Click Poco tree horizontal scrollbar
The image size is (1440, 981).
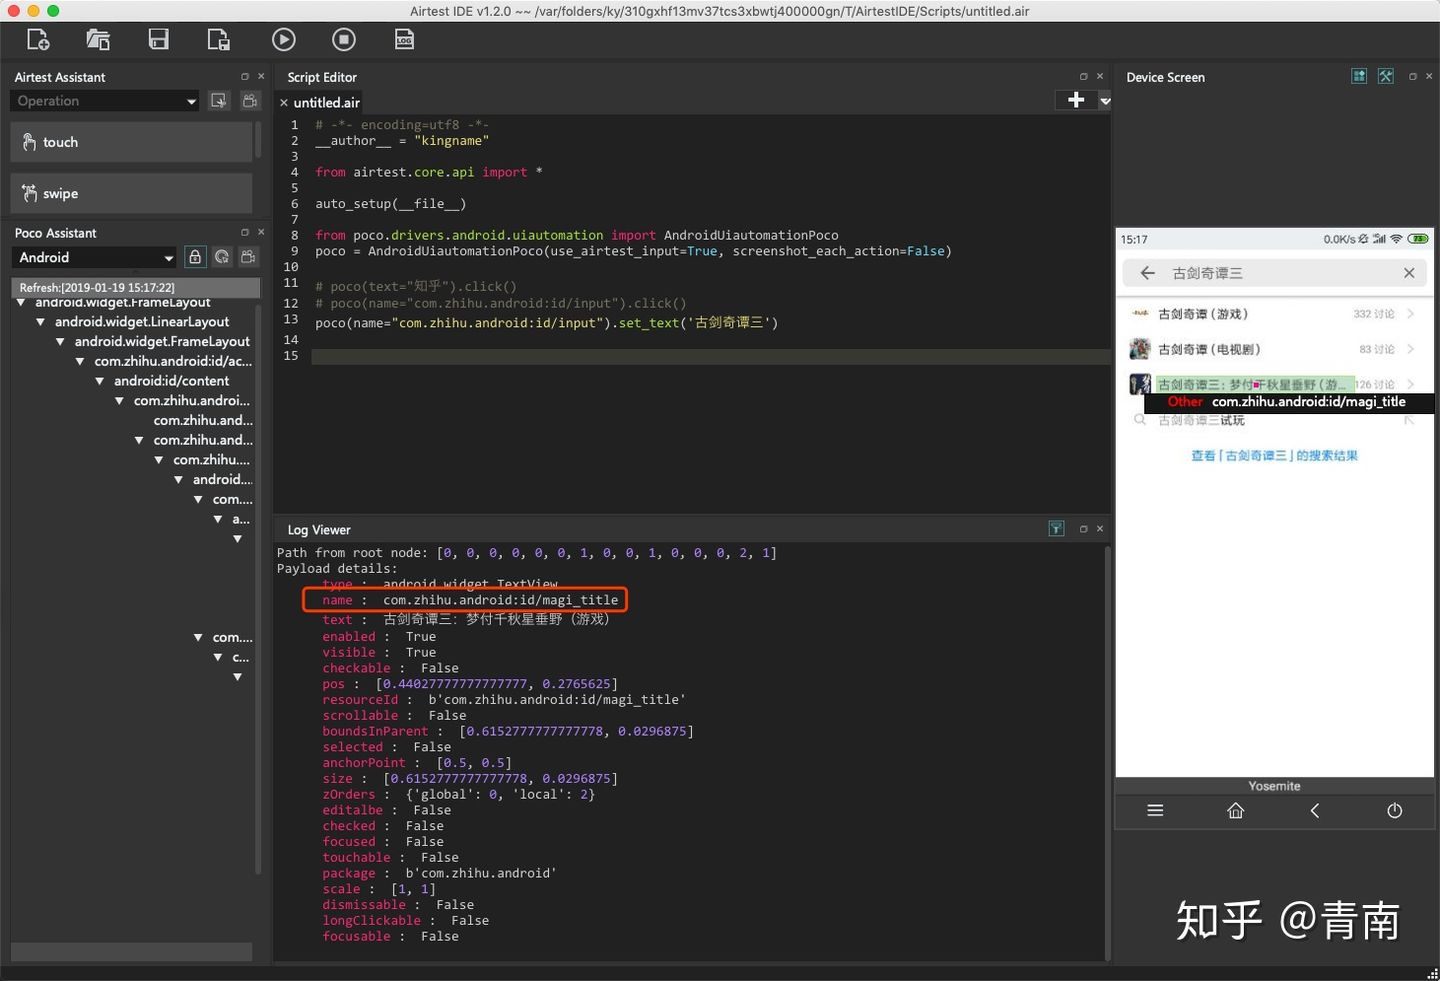pos(132,951)
